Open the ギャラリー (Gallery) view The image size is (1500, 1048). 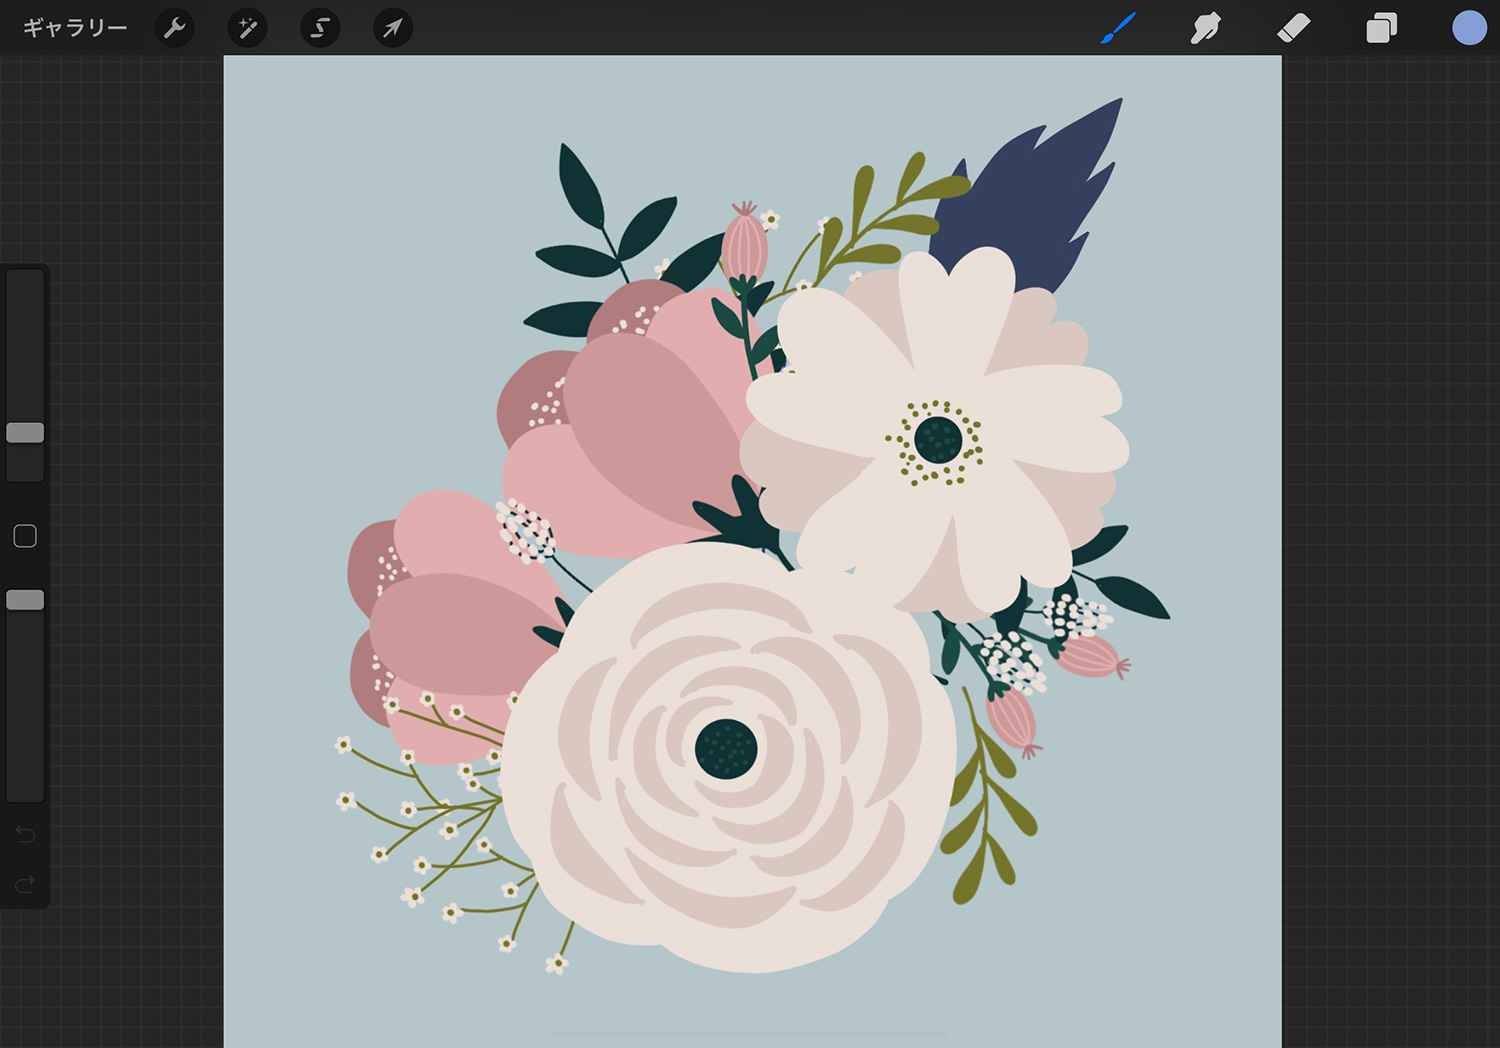click(75, 28)
